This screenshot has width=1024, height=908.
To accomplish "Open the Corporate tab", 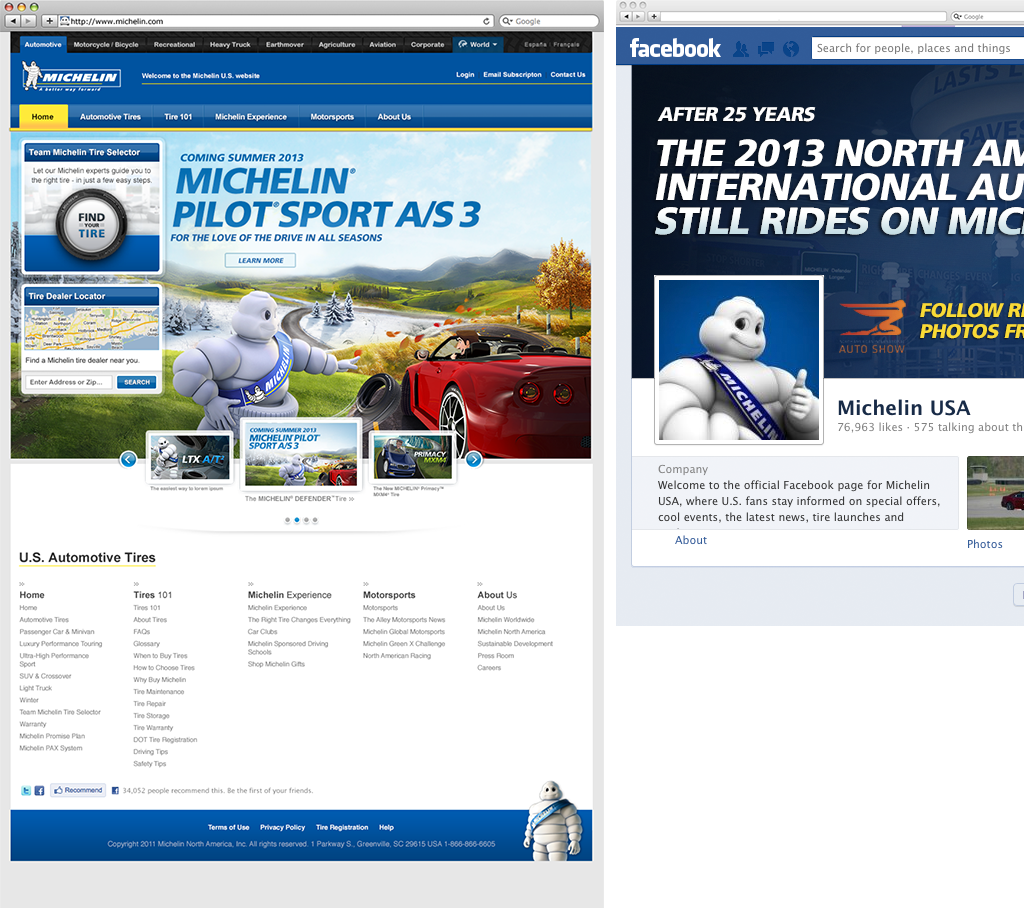I will coord(428,44).
